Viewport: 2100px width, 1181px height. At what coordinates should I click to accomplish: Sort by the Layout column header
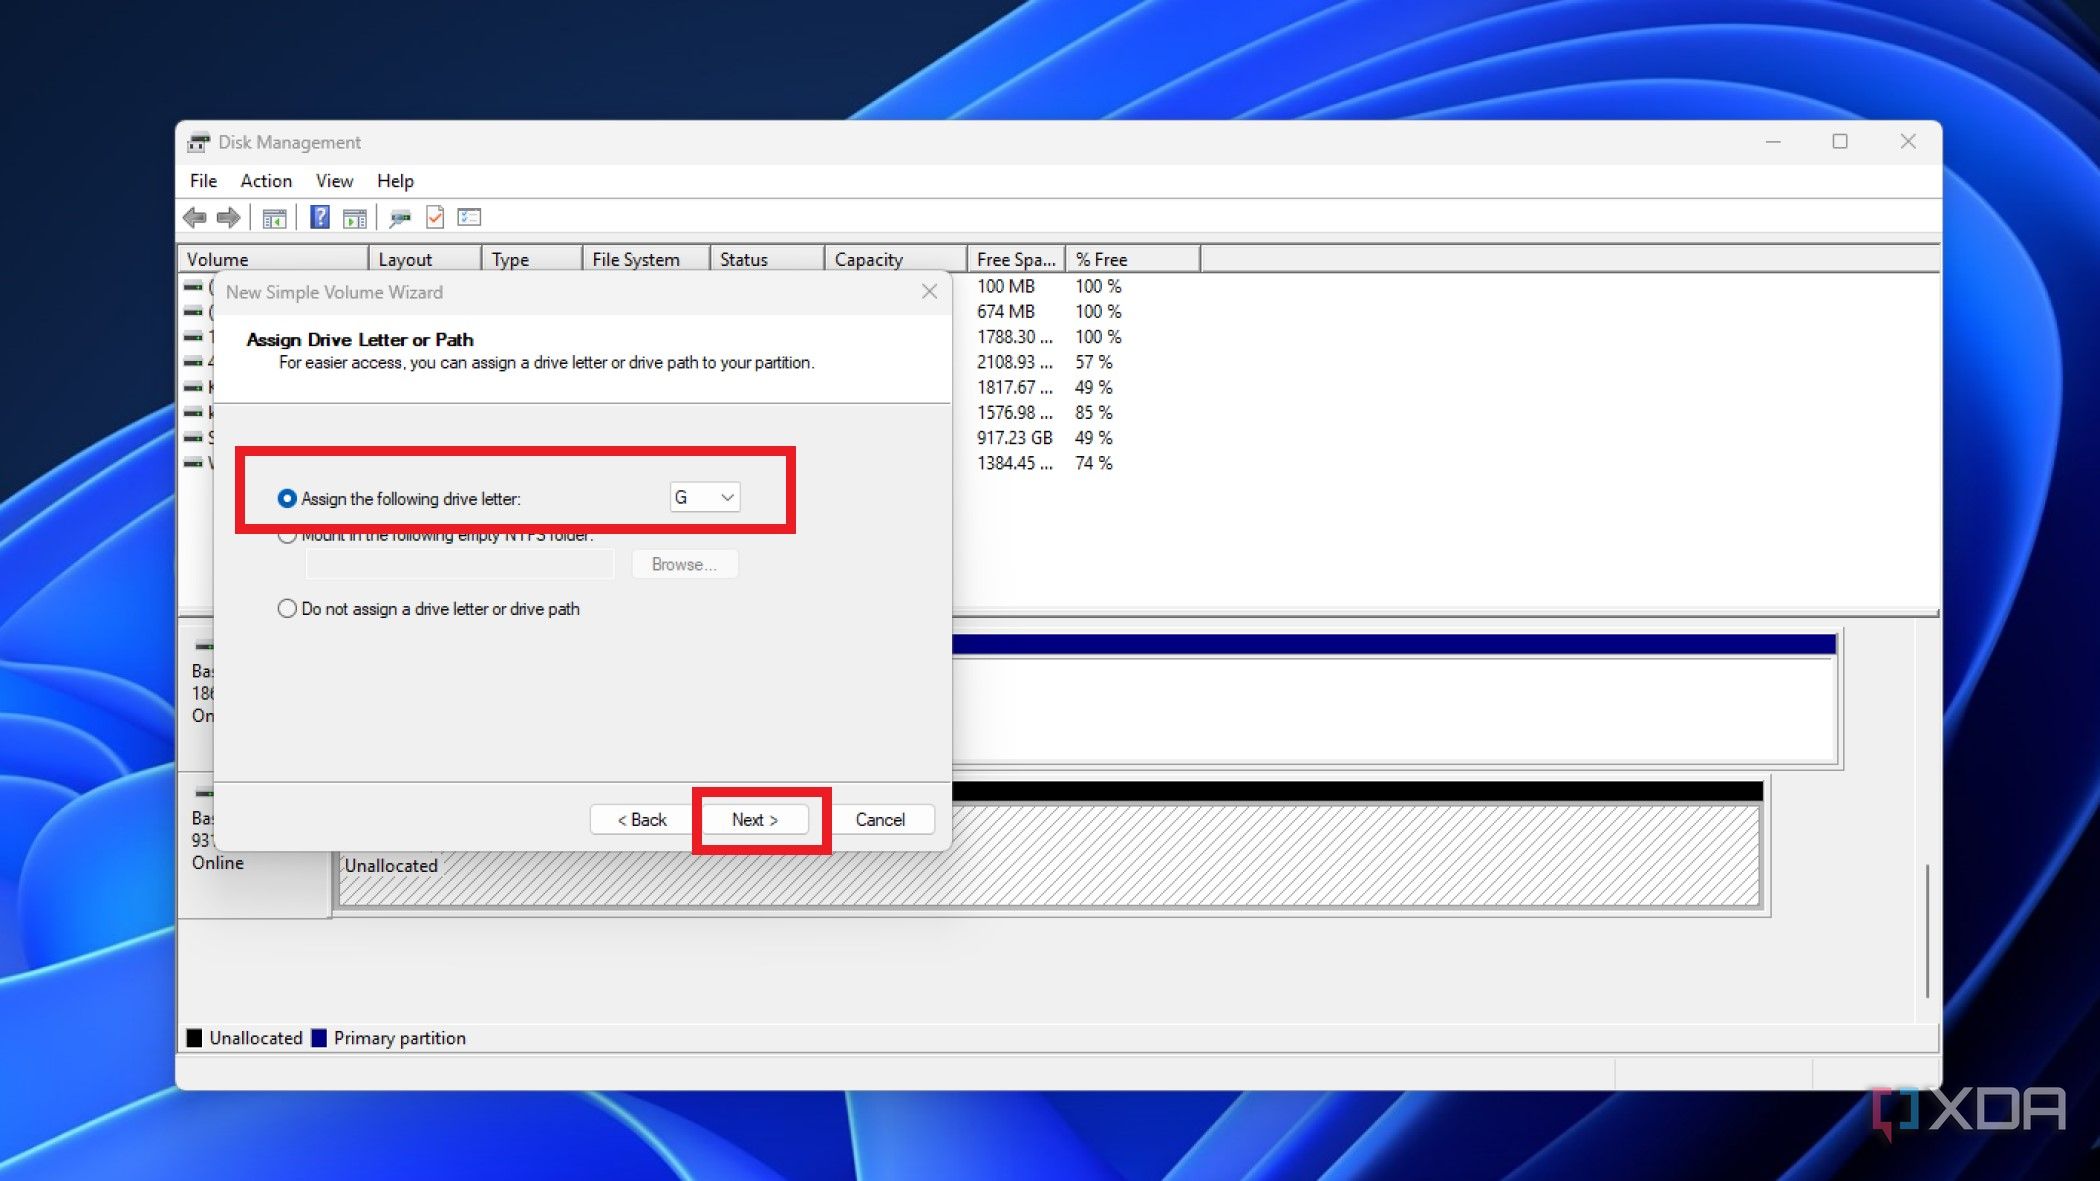click(x=425, y=259)
